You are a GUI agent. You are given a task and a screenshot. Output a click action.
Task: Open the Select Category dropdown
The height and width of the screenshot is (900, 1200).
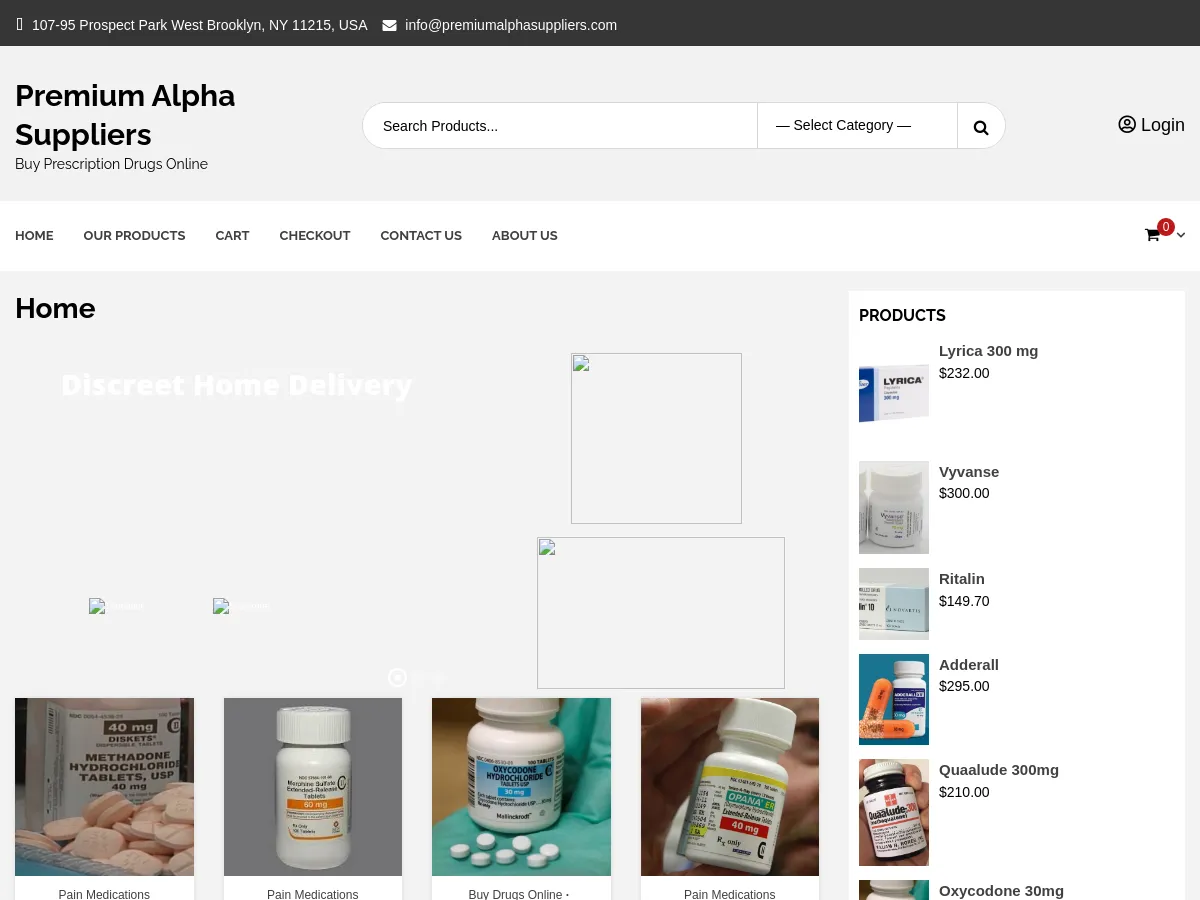(857, 125)
